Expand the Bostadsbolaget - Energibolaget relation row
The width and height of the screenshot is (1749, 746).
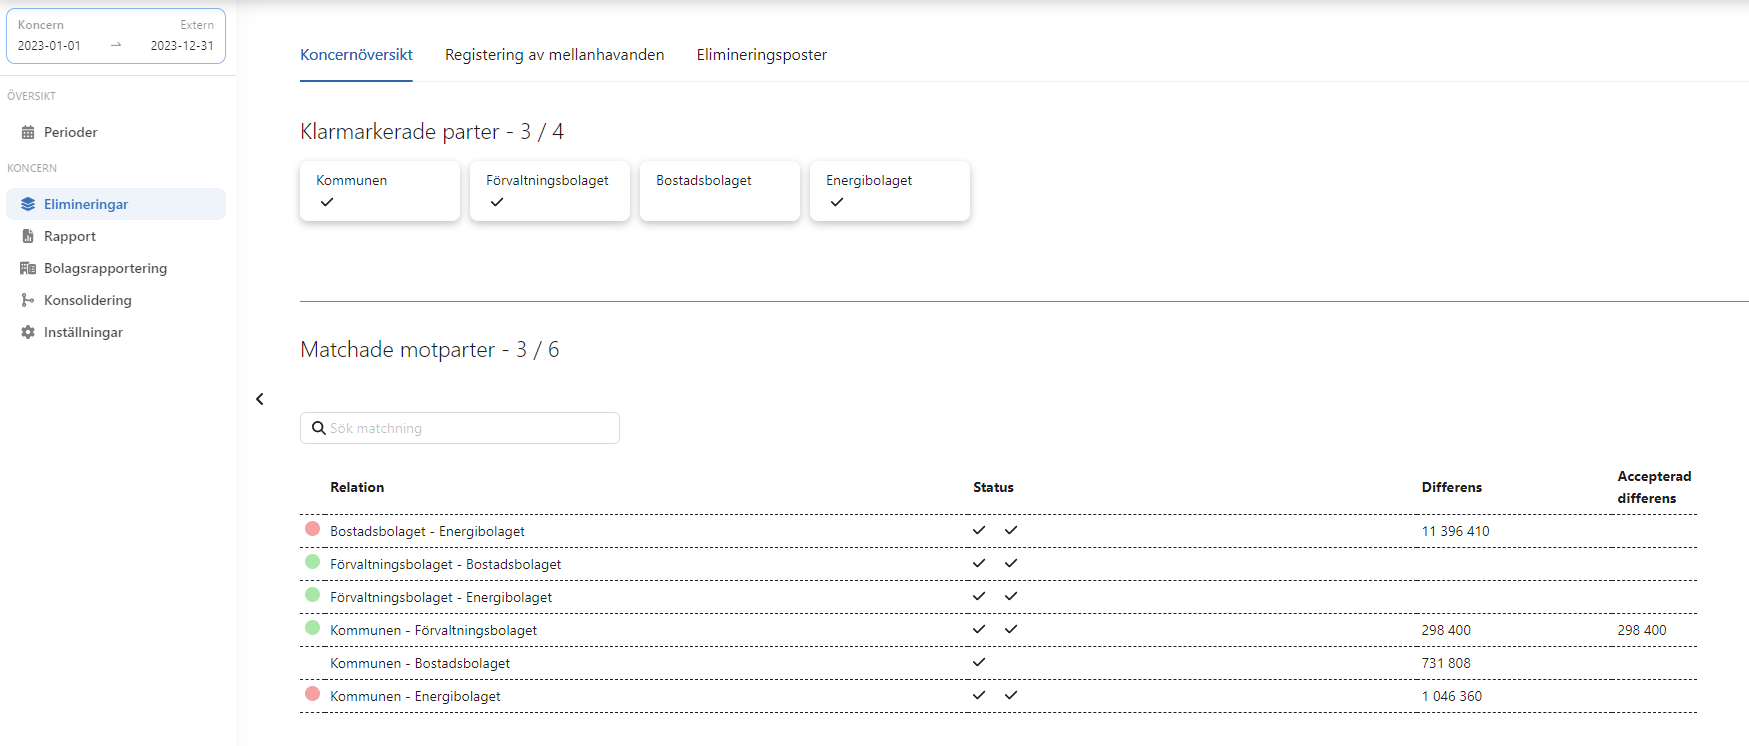tap(427, 531)
